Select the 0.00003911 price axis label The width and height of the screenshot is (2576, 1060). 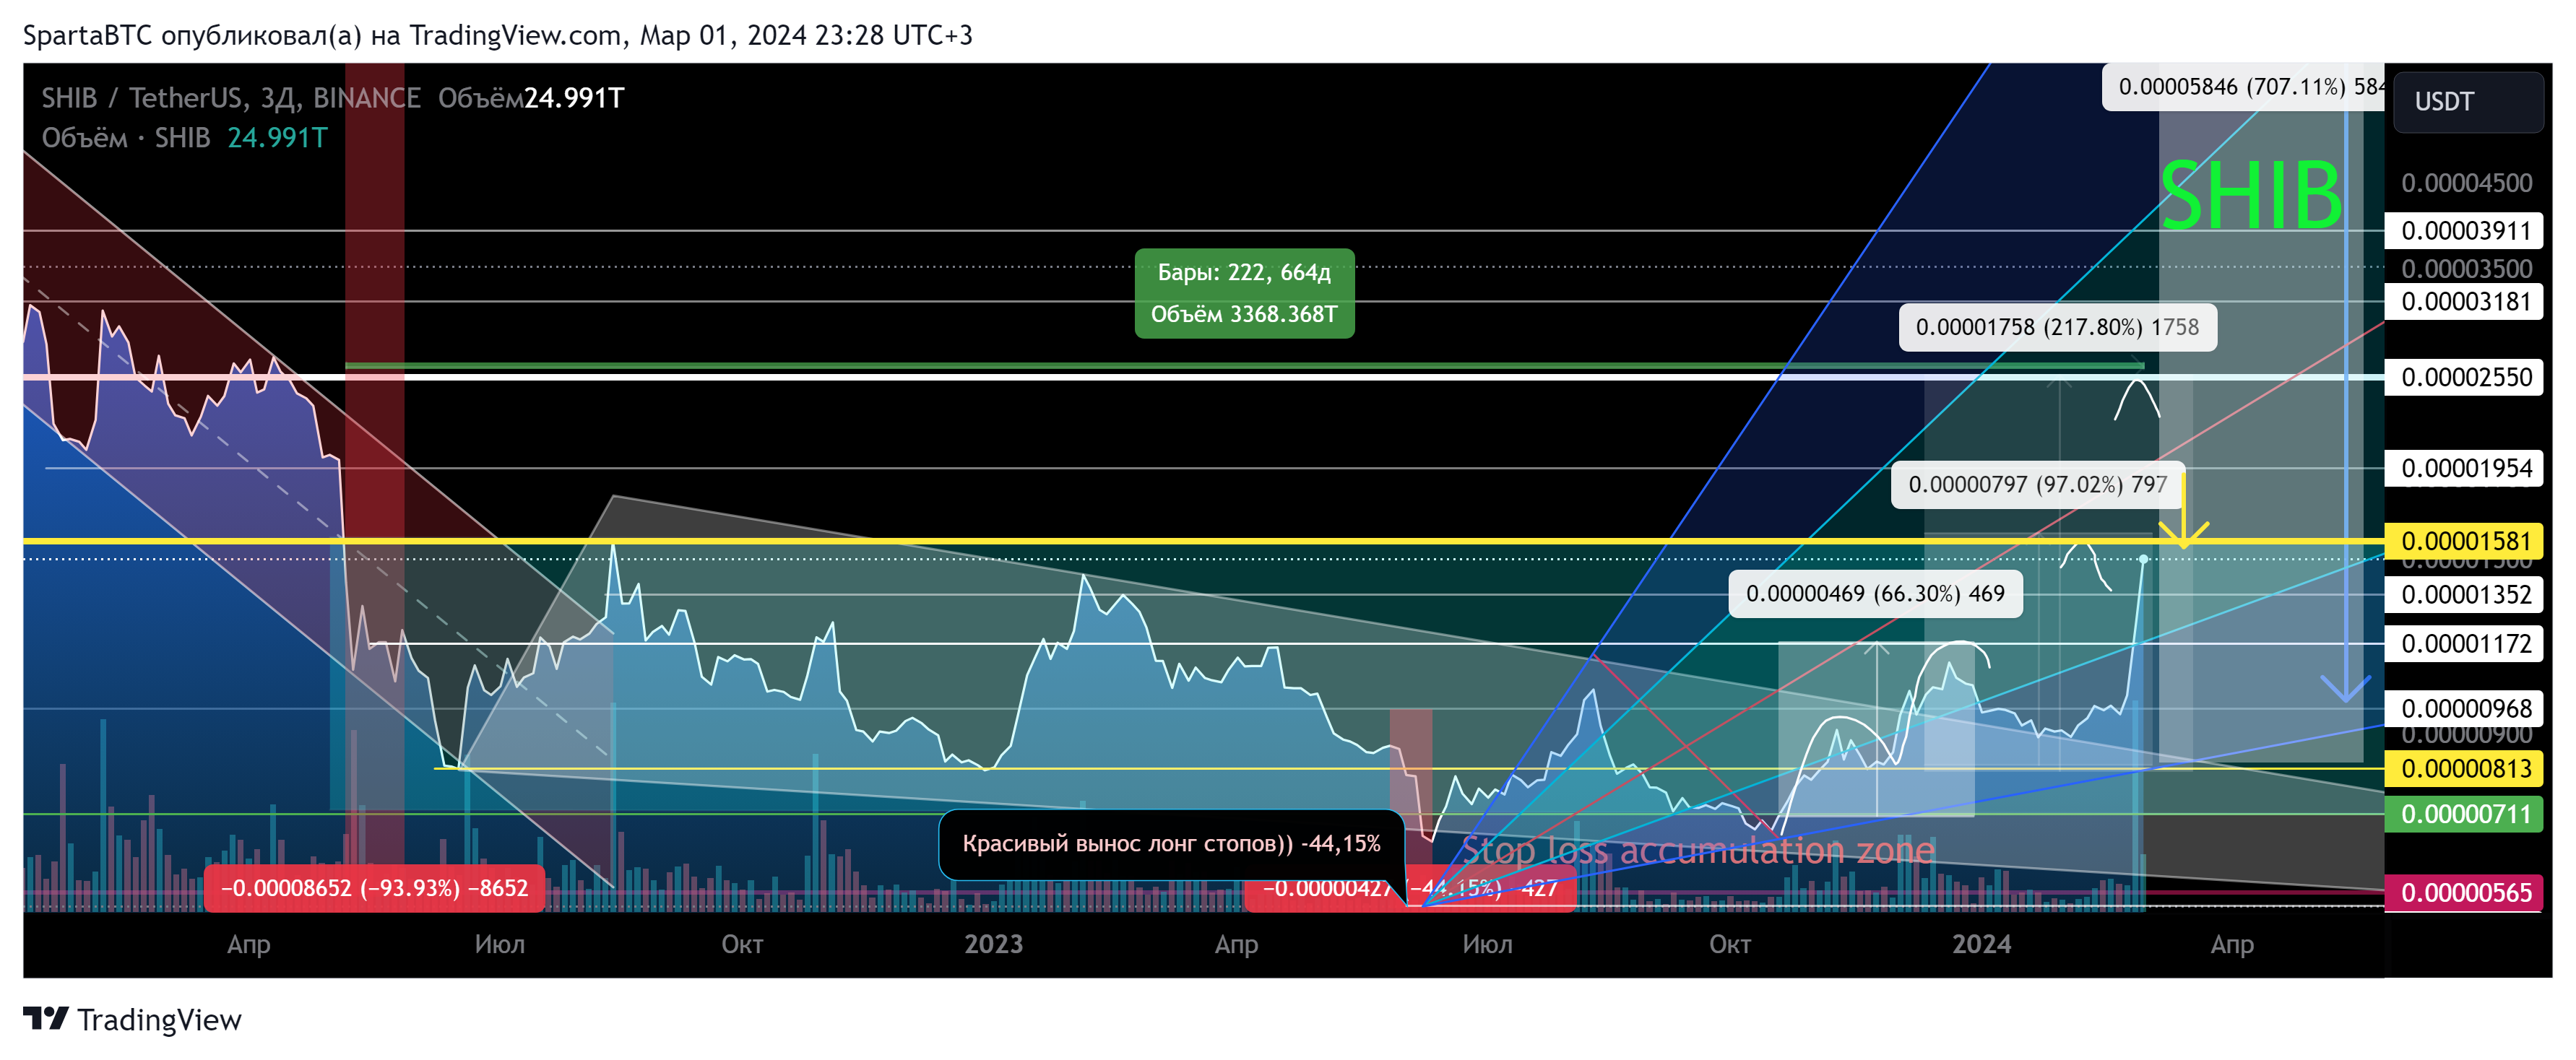click(2464, 231)
